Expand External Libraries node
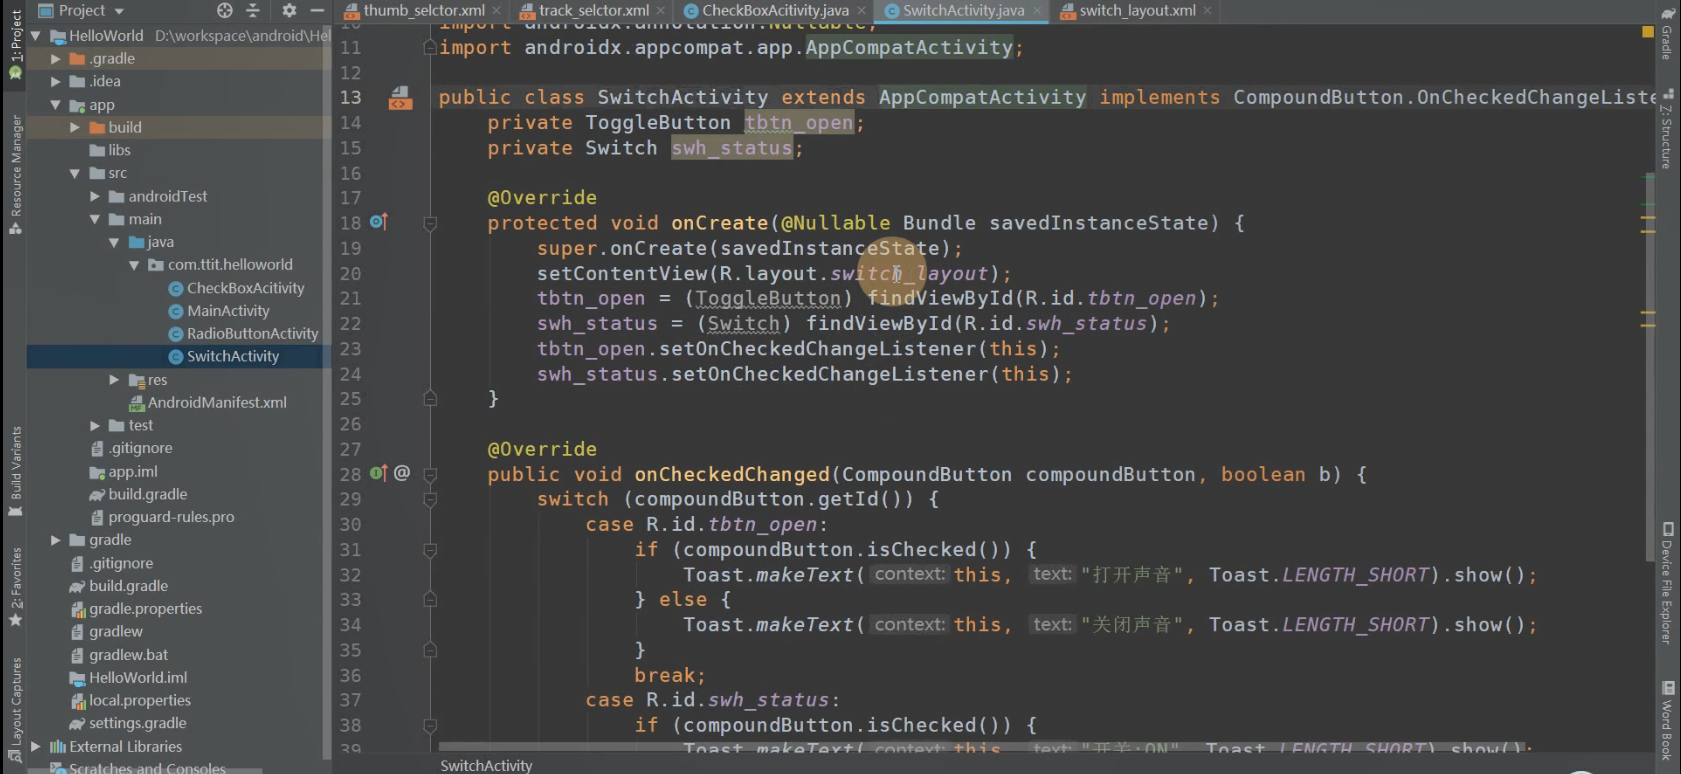 click(x=36, y=747)
